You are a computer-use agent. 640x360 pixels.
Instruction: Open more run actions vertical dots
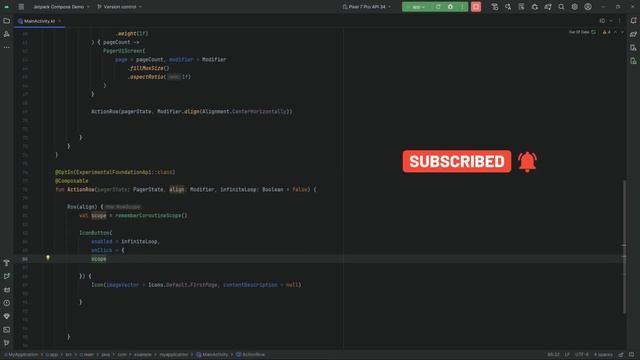[x=462, y=7]
